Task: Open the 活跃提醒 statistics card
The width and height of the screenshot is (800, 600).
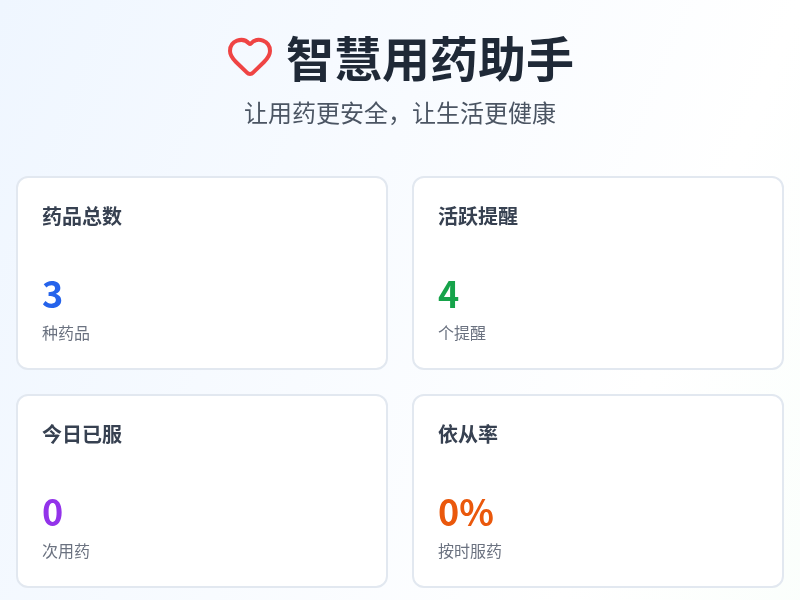Action: click(597, 272)
